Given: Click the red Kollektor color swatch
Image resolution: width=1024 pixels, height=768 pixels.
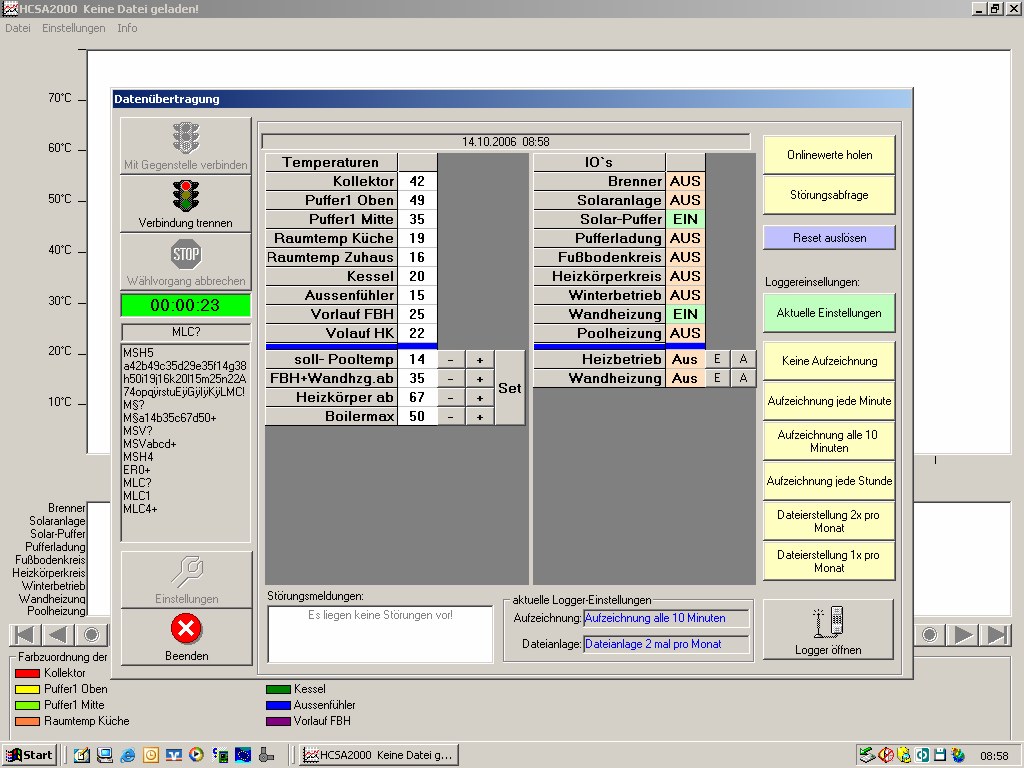Looking at the screenshot, I should click(27, 673).
